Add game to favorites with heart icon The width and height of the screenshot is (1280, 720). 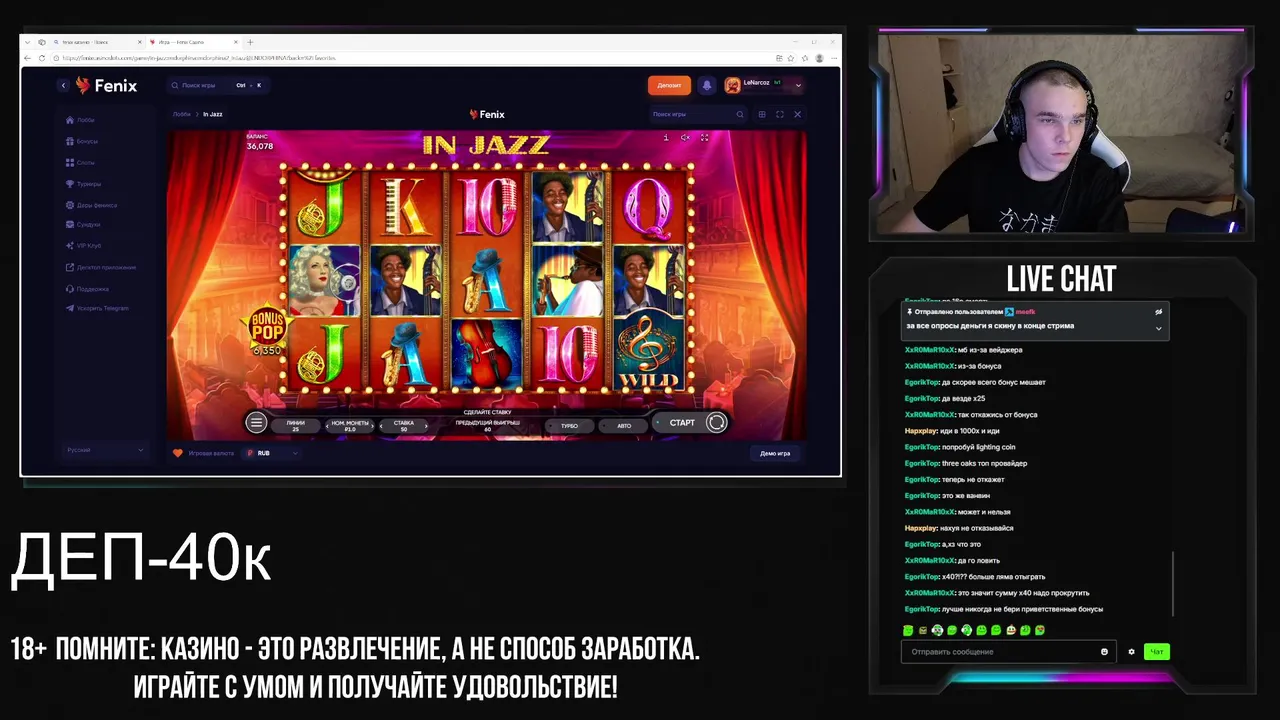coord(178,453)
